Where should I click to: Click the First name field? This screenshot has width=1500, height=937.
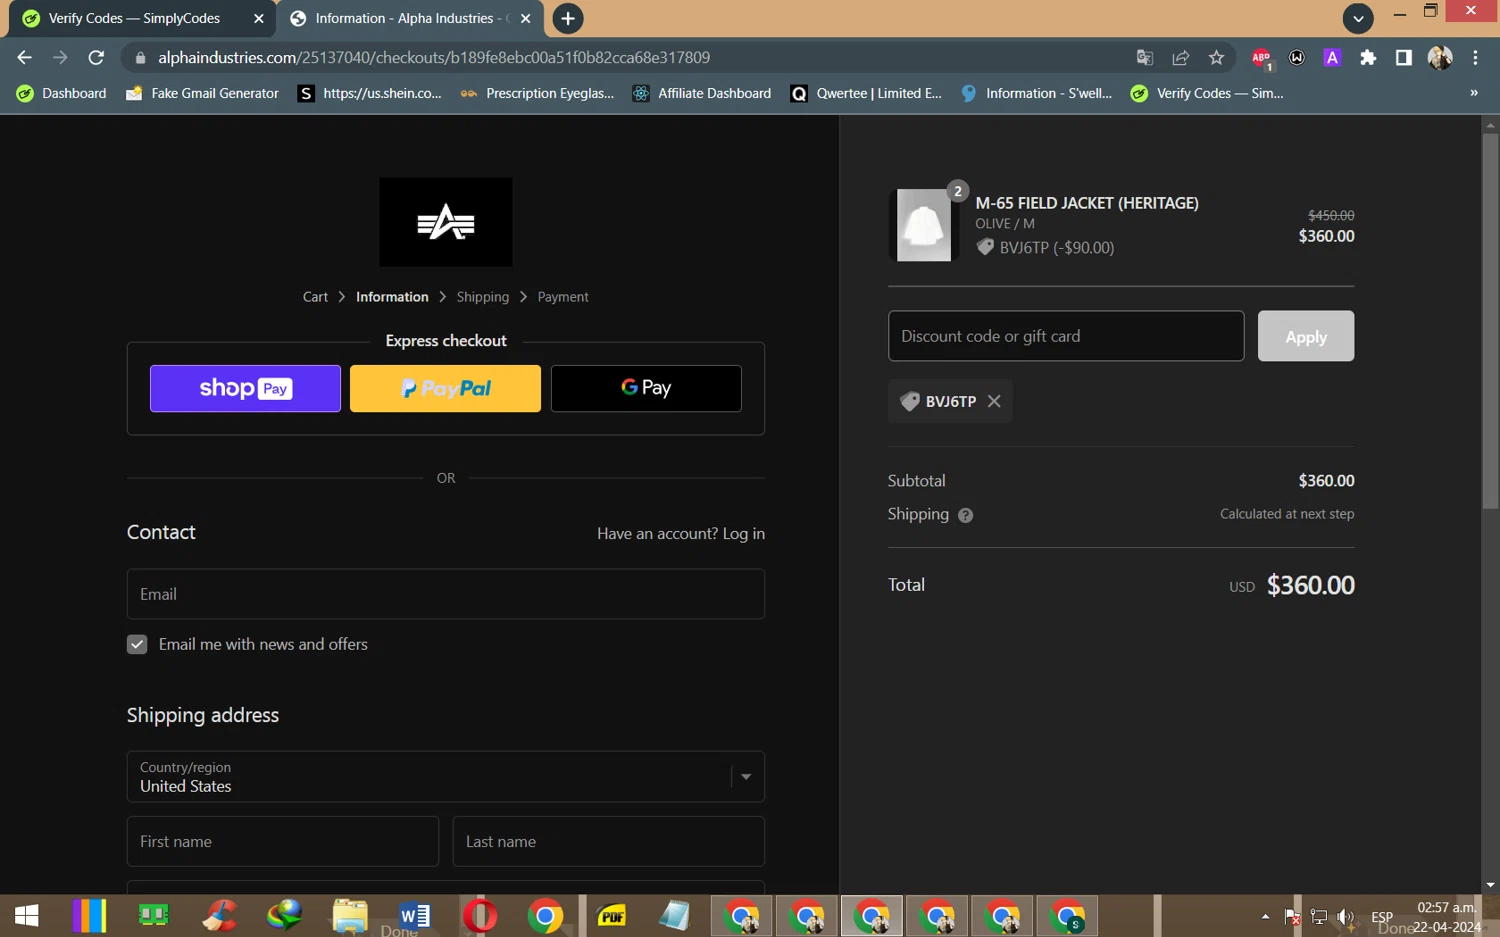coord(283,842)
